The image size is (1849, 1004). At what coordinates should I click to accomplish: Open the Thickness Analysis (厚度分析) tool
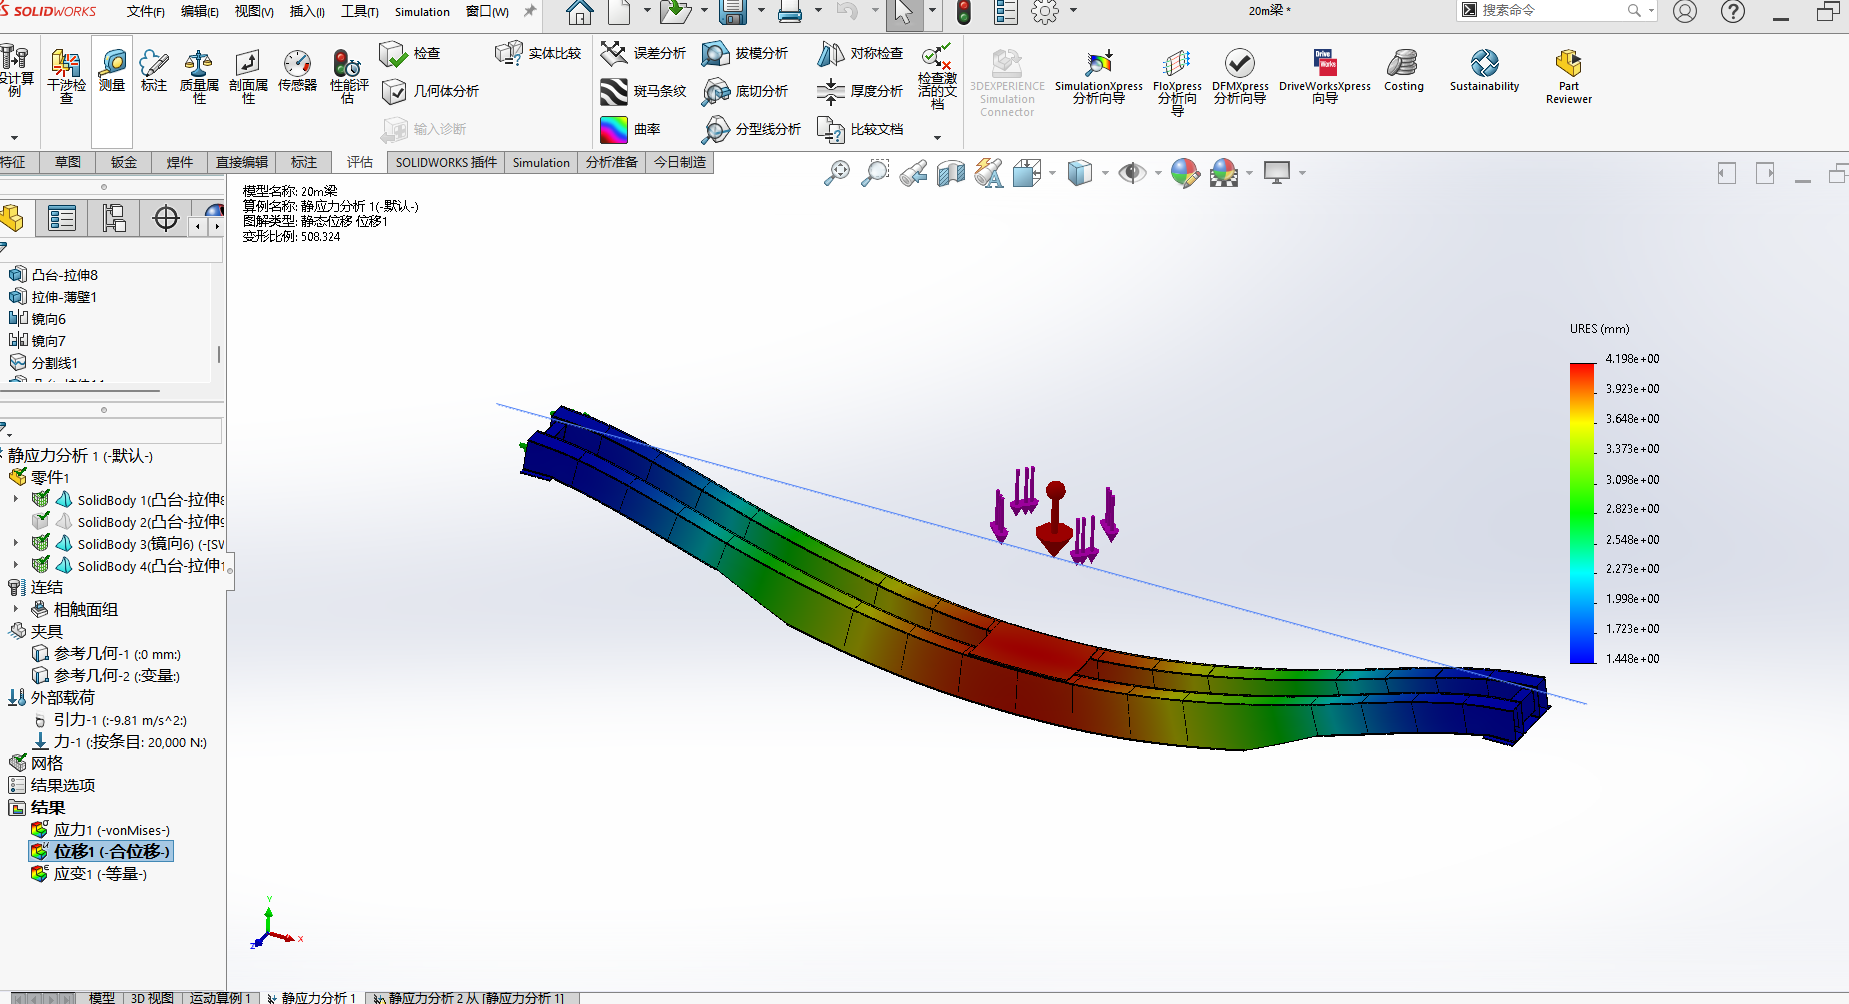point(831,92)
